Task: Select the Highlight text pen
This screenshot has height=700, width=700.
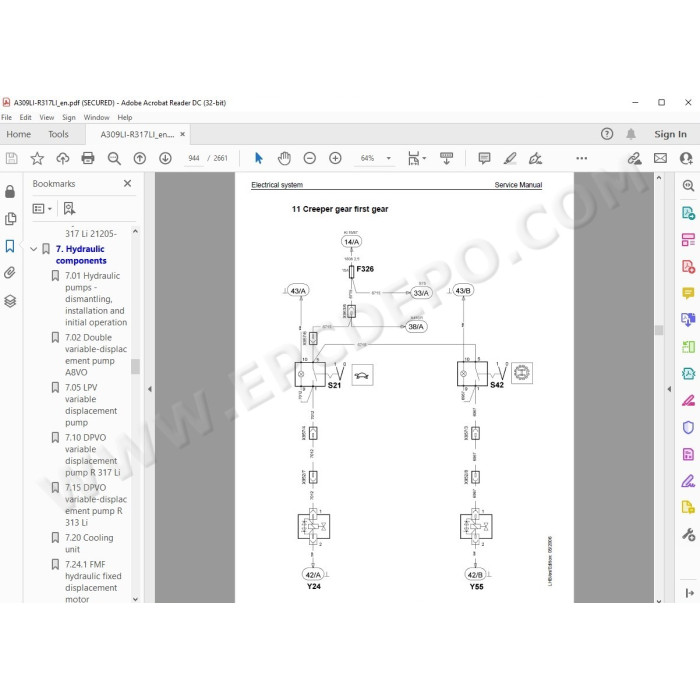Action: point(510,158)
